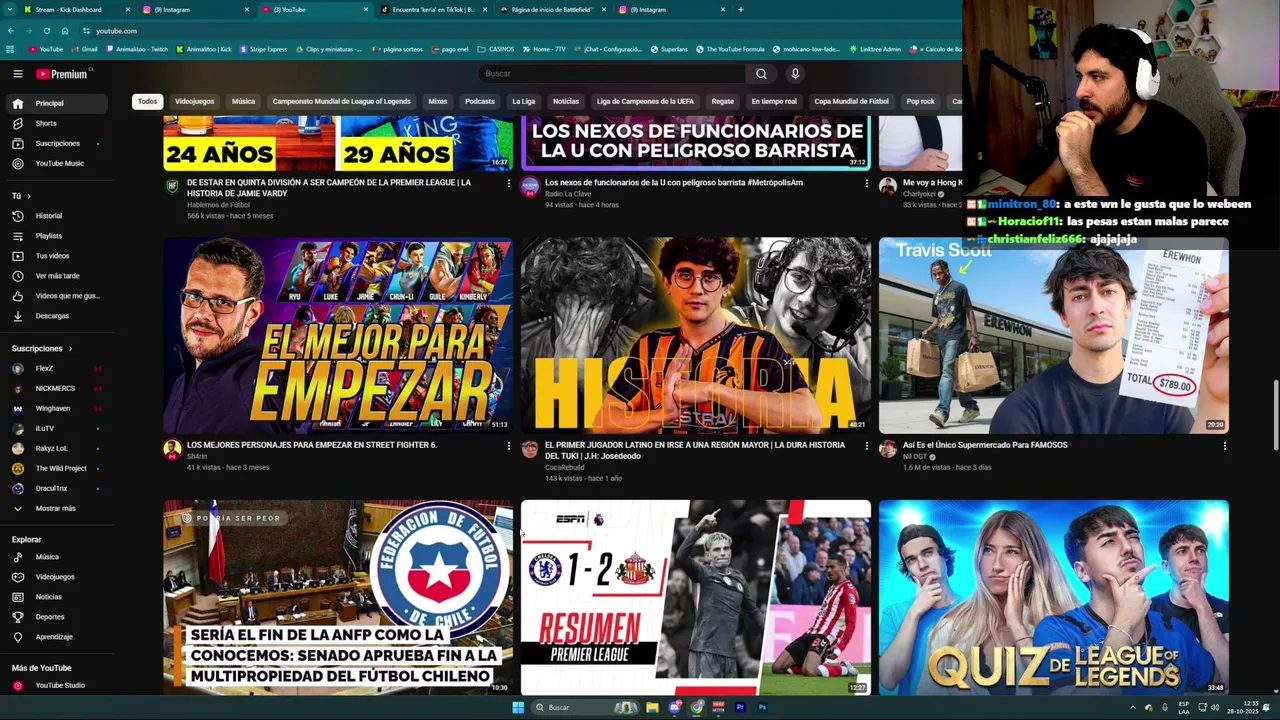
Task: Open the Quiz de League of Legends thumbnail
Action: pos(1054,597)
